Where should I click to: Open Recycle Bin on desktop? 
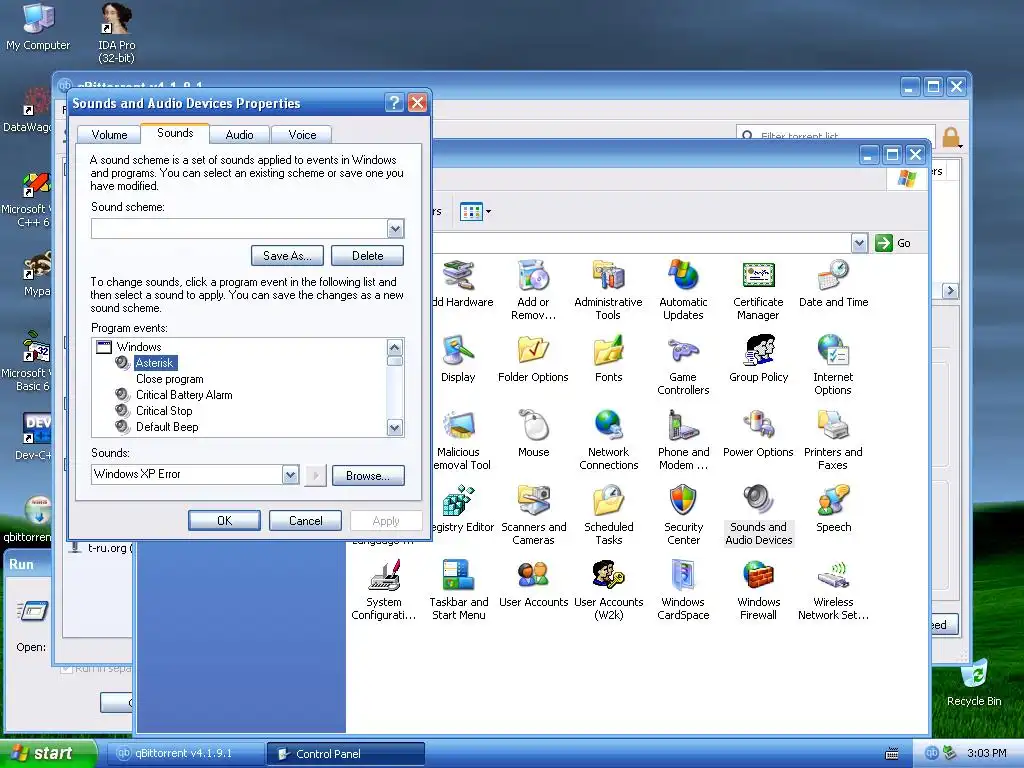974,682
